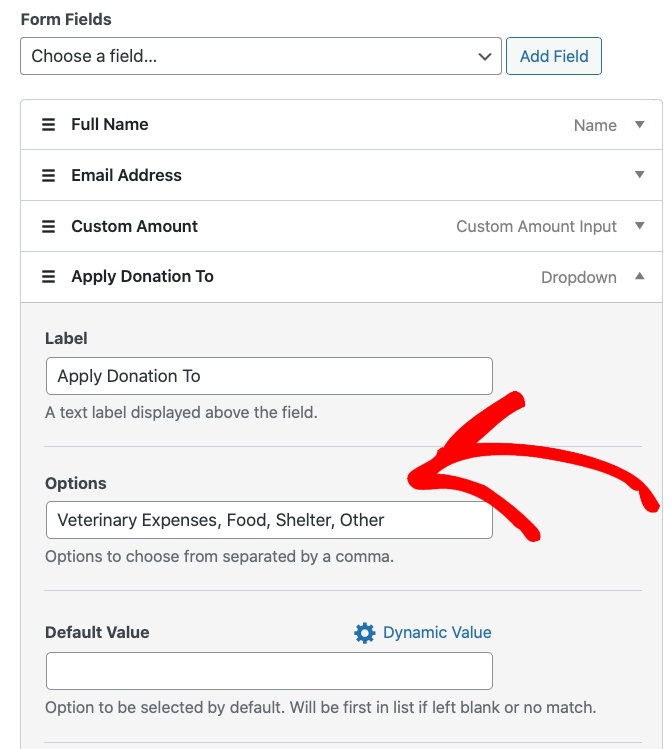The width and height of the screenshot is (671, 749).
Task: Click the drag handle icon for Custom Amount
Action: 48,227
